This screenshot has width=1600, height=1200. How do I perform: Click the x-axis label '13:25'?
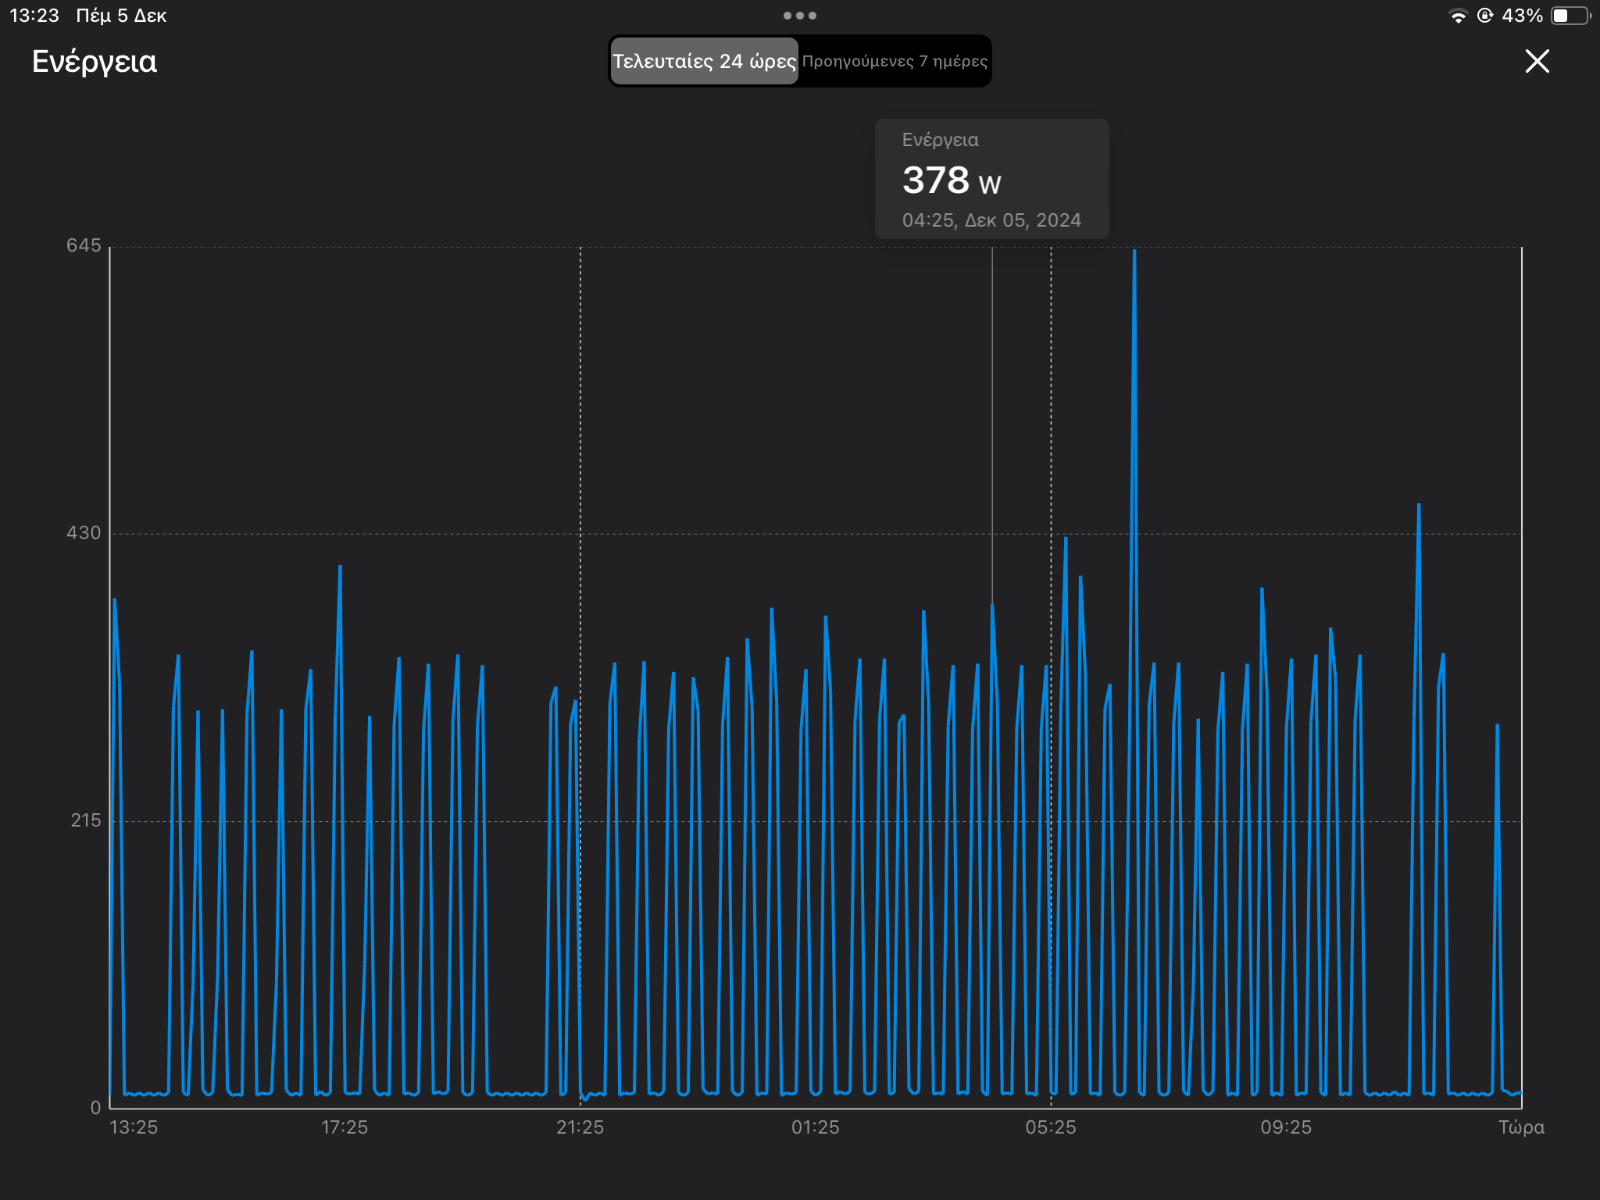[133, 1127]
